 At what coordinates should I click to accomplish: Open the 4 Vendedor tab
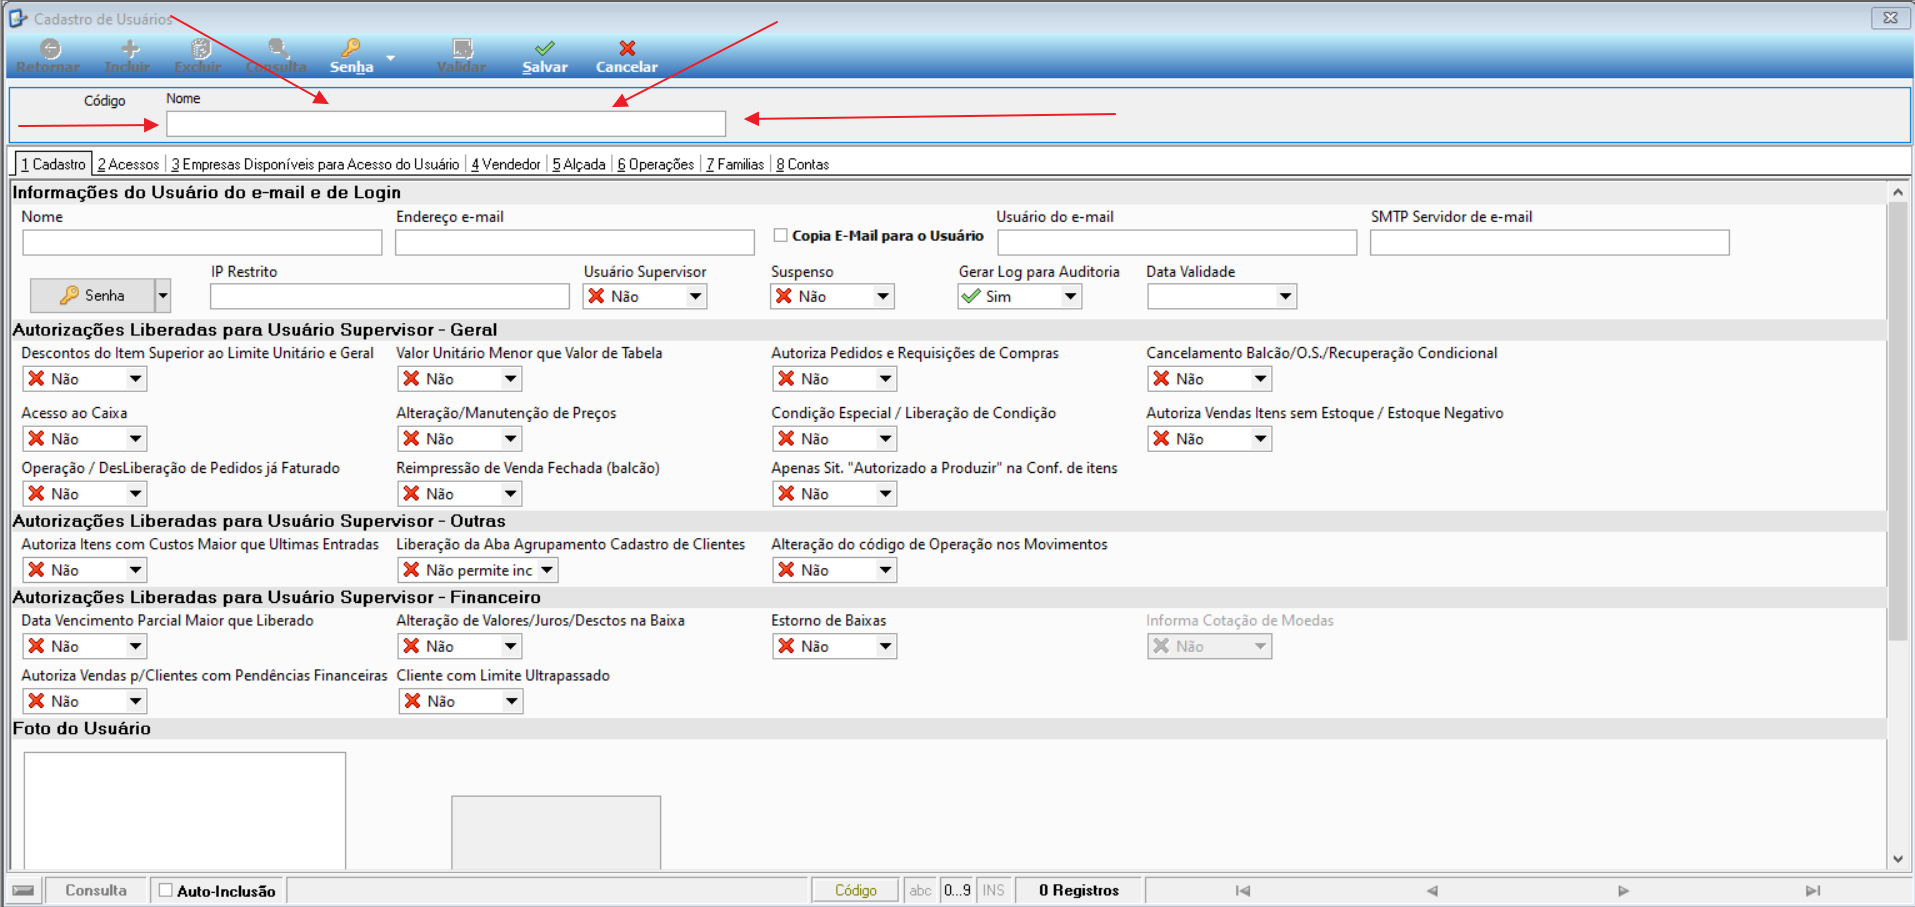(x=506, y=164)
